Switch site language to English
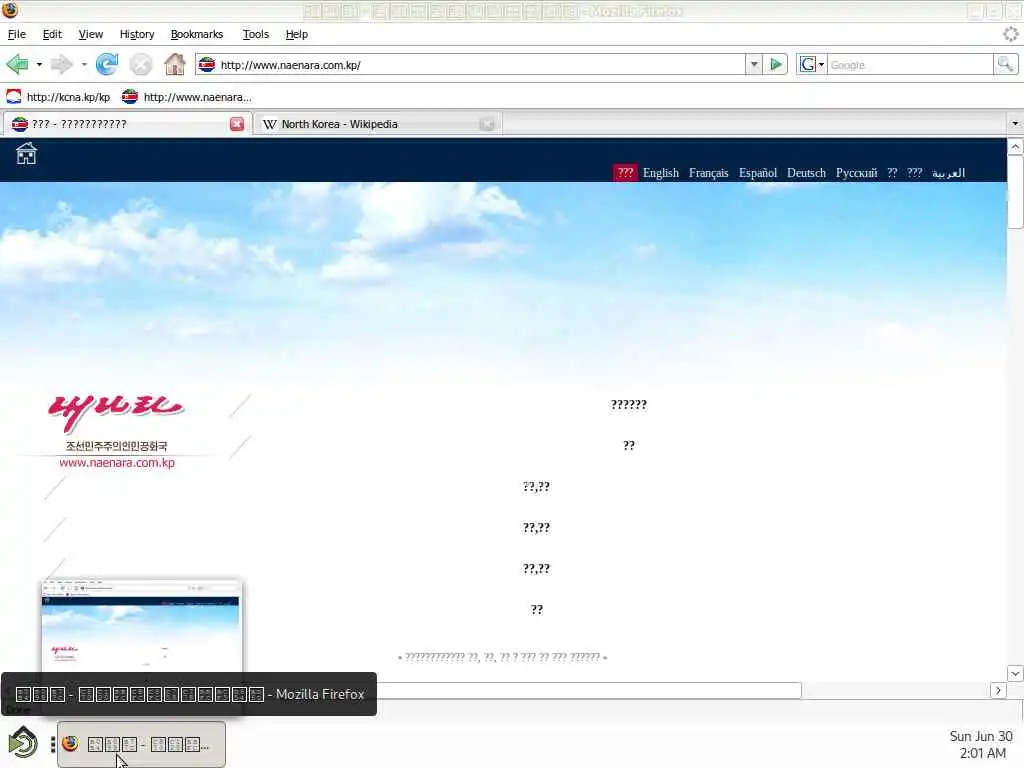 [x=660, y=172]
